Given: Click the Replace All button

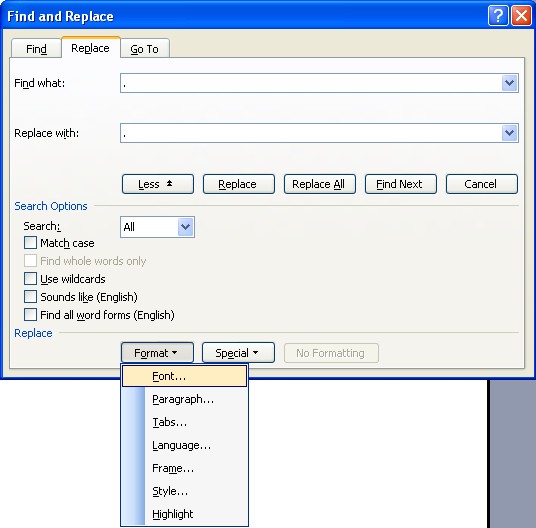Looking at the screenshot, I should 320,184.
